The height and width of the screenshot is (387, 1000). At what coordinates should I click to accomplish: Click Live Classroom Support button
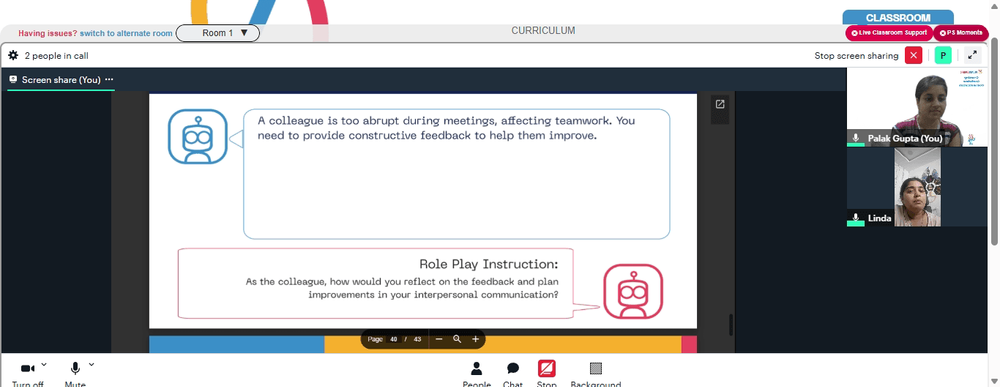tap(889, 33)
